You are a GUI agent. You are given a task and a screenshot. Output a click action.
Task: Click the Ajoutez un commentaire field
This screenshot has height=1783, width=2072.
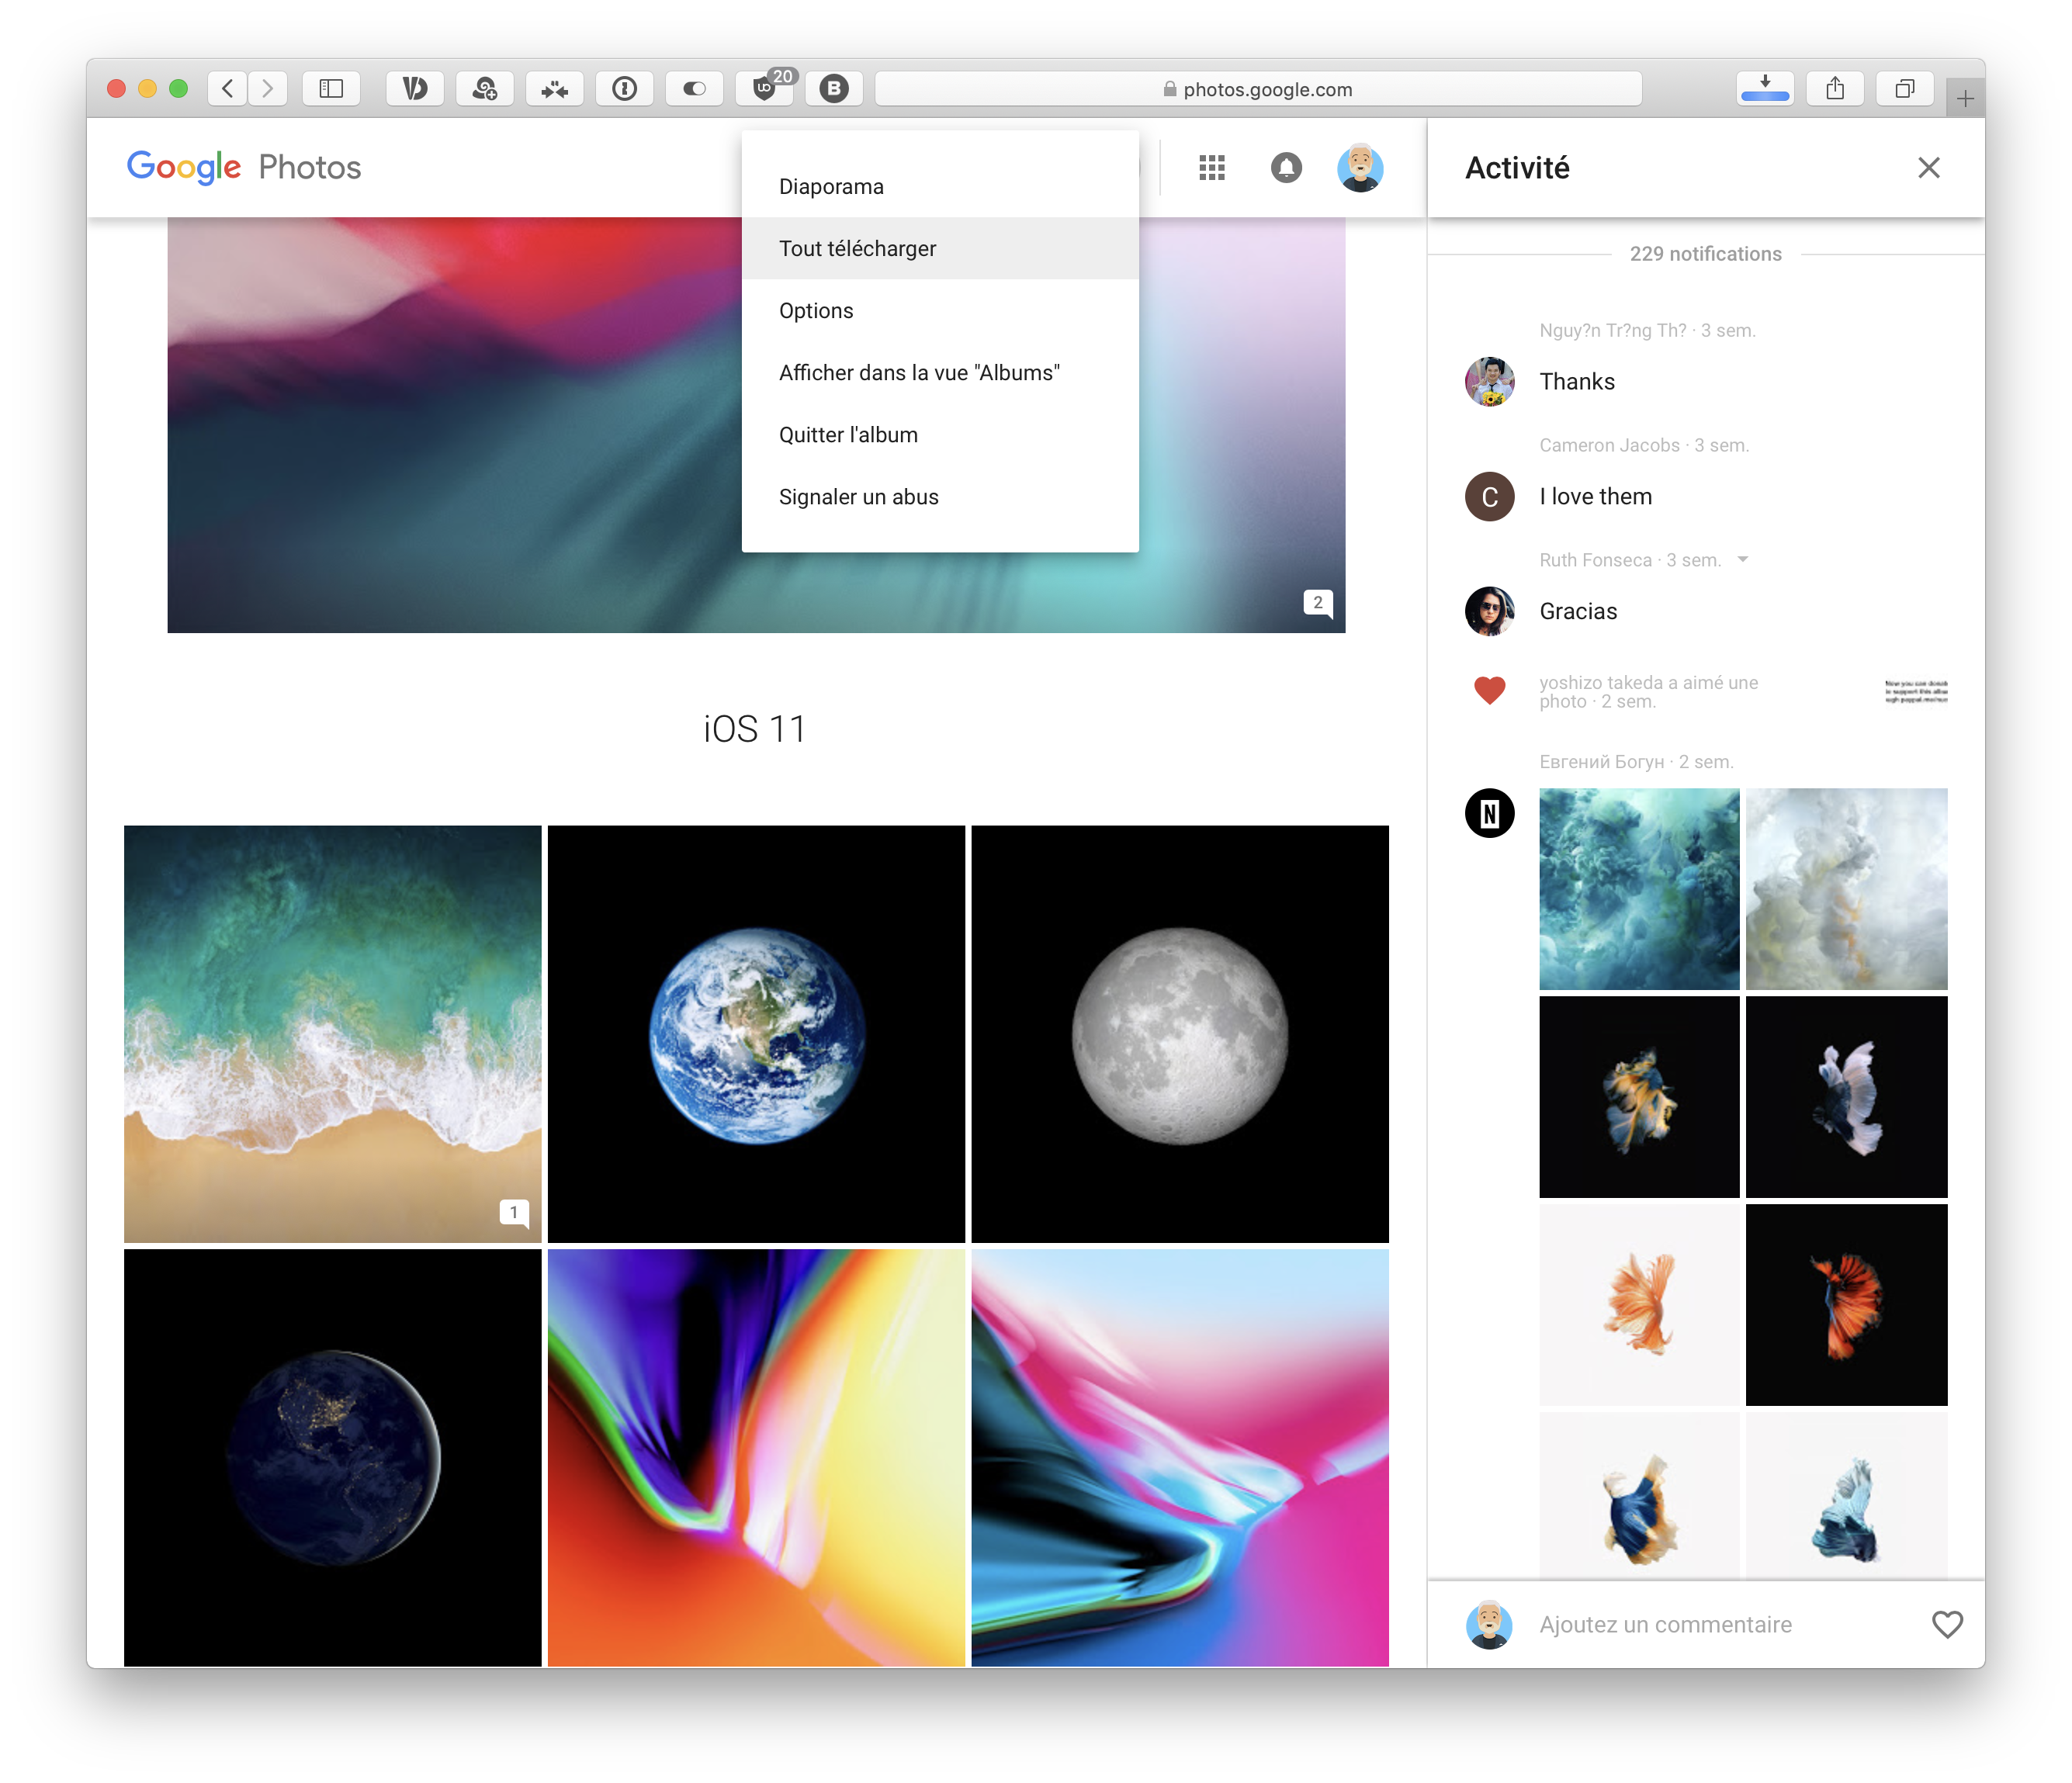pyautogui.click(x=1665, y=1624)
